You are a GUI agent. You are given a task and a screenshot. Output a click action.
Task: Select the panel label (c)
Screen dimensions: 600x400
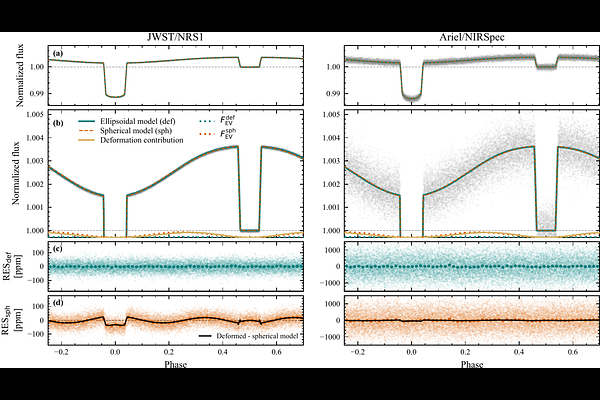(x=58, y=249)
